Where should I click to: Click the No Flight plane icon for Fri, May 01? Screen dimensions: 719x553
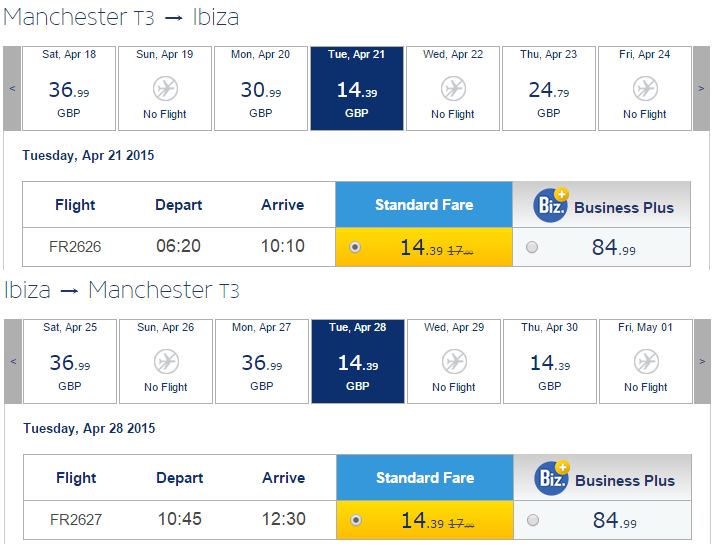[646, 362]
